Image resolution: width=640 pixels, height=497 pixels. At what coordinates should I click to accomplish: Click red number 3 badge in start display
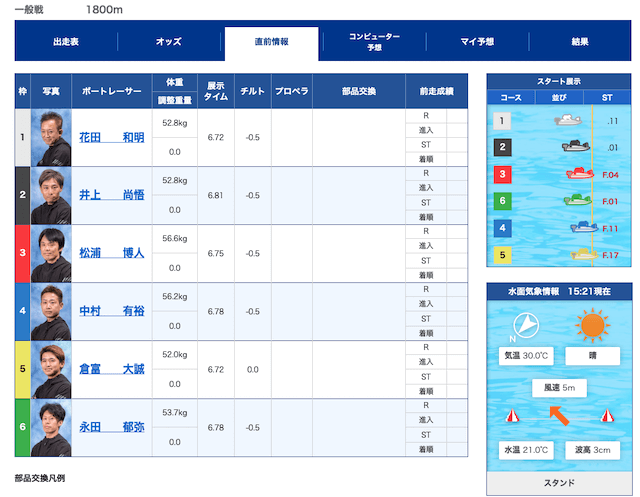[502, 174]
